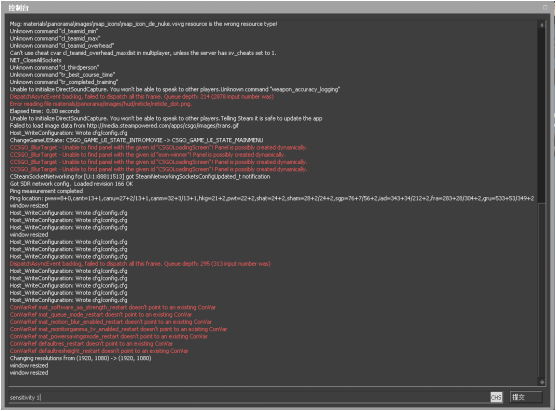The height and width of the screenshot is (411, 556).
Task: Click the eom-winner BlurTarget error line
Action: coord(147,155)
